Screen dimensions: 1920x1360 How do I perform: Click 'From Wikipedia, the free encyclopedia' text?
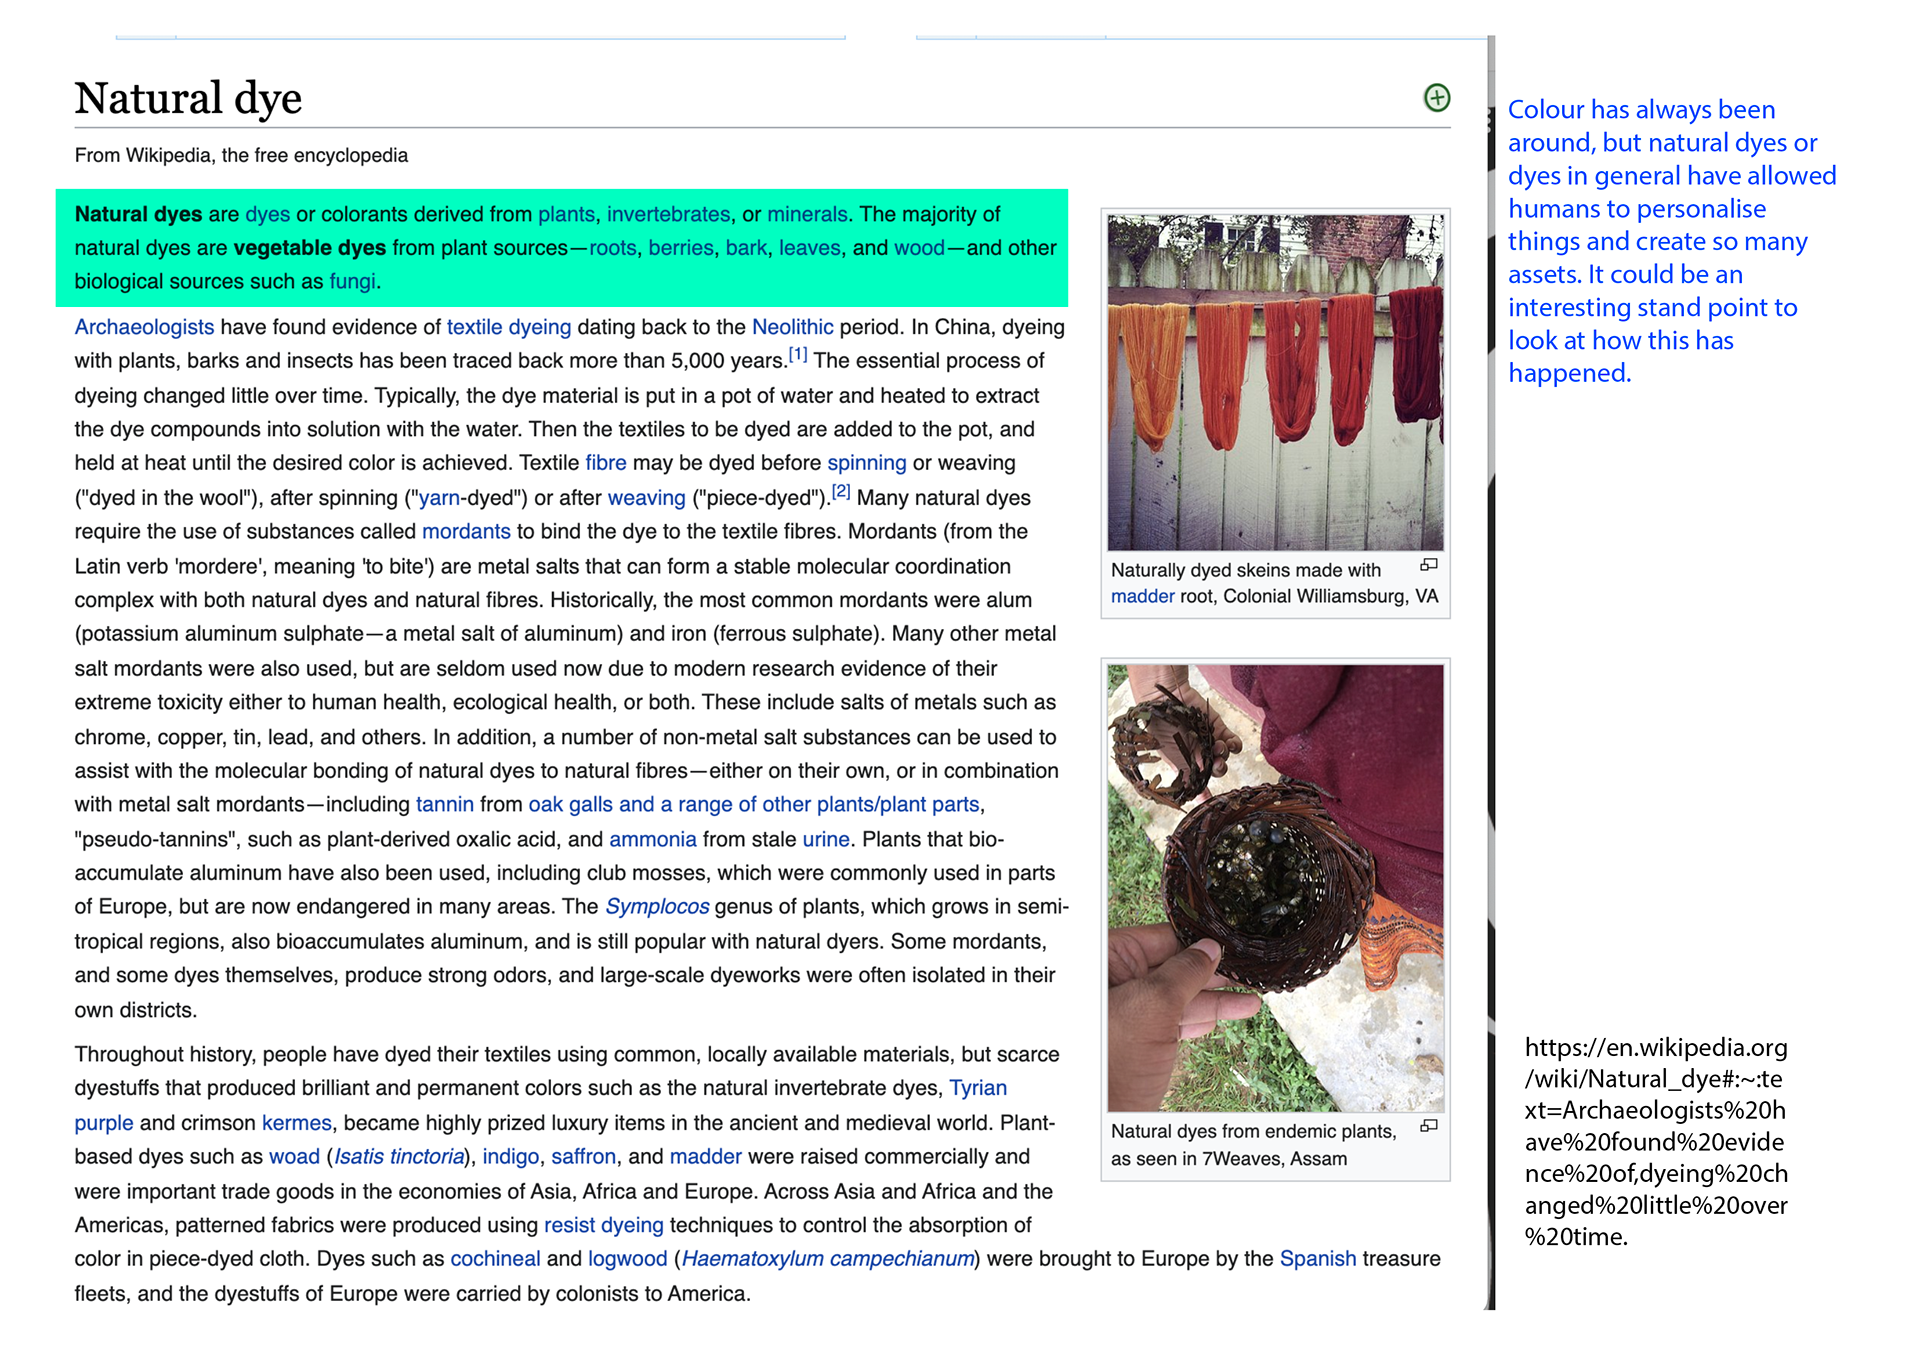tap(241, 156)
